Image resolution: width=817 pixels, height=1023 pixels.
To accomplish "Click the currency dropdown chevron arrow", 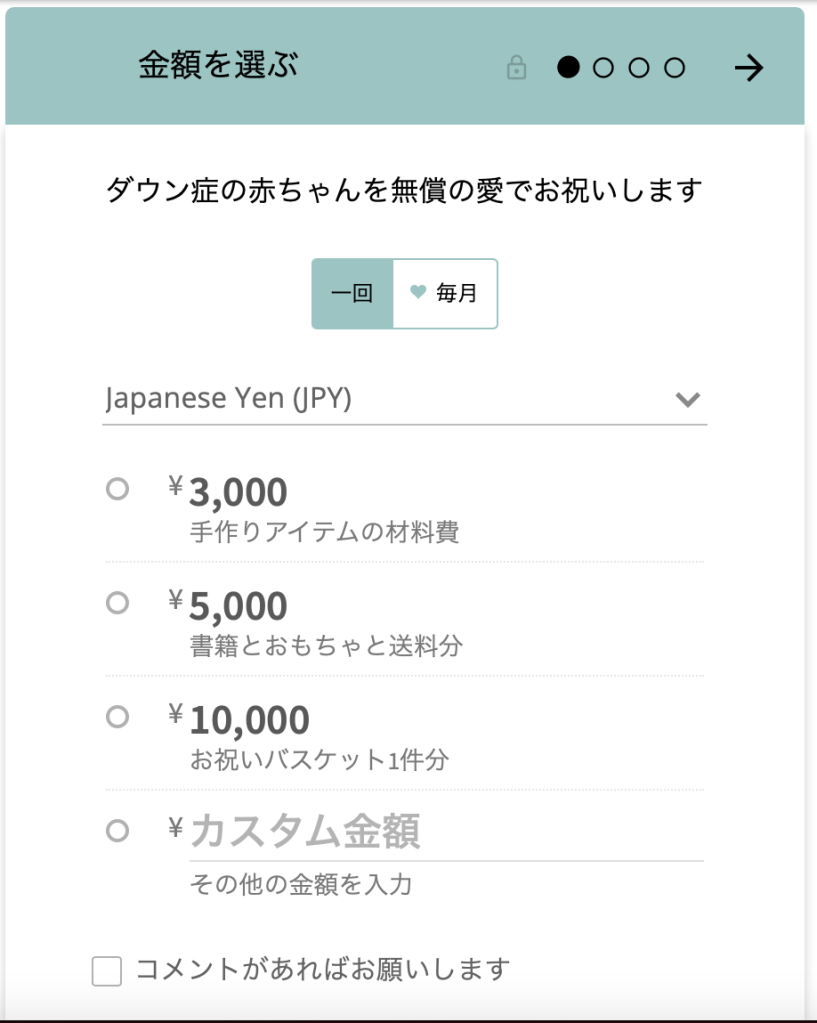I will coord(687,399).
